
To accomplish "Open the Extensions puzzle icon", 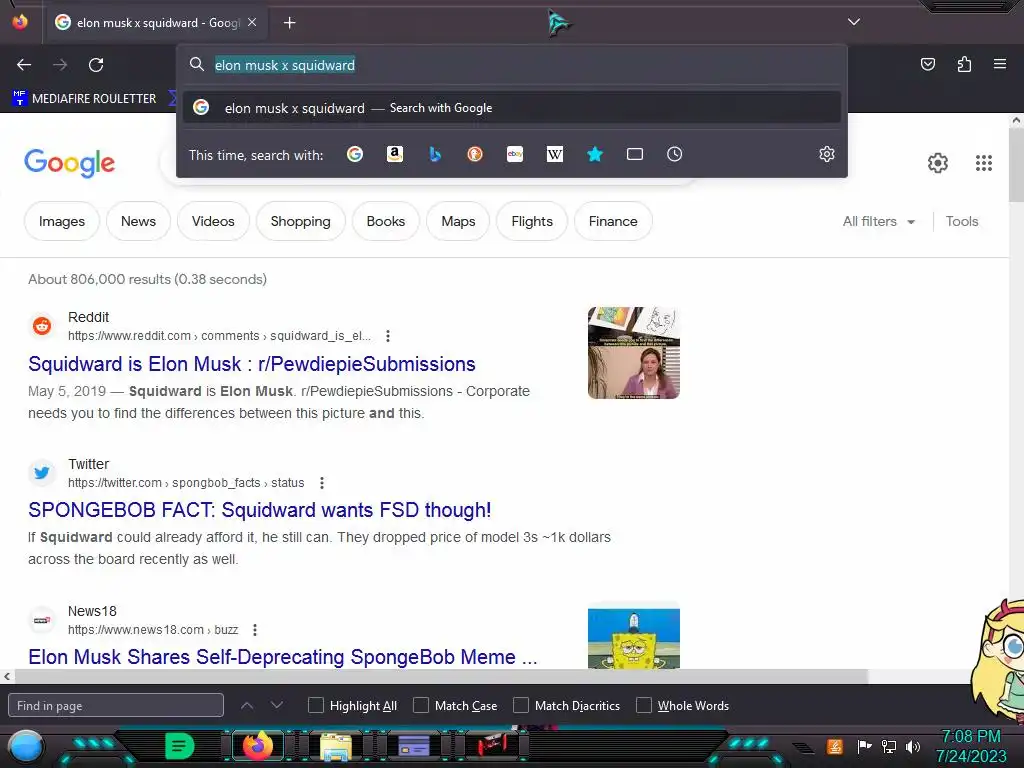I will point(964,64).
